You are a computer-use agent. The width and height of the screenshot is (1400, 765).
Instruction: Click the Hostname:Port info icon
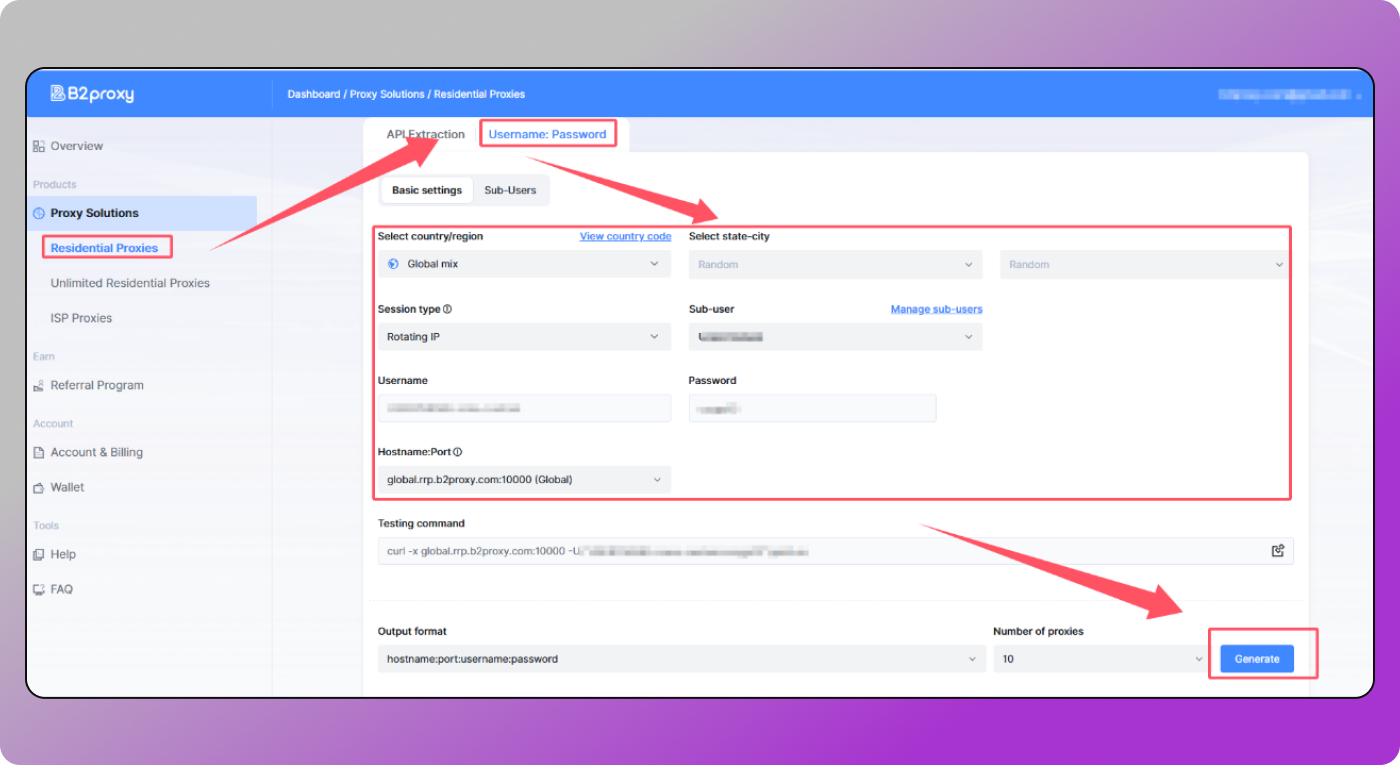coord(458,452)
